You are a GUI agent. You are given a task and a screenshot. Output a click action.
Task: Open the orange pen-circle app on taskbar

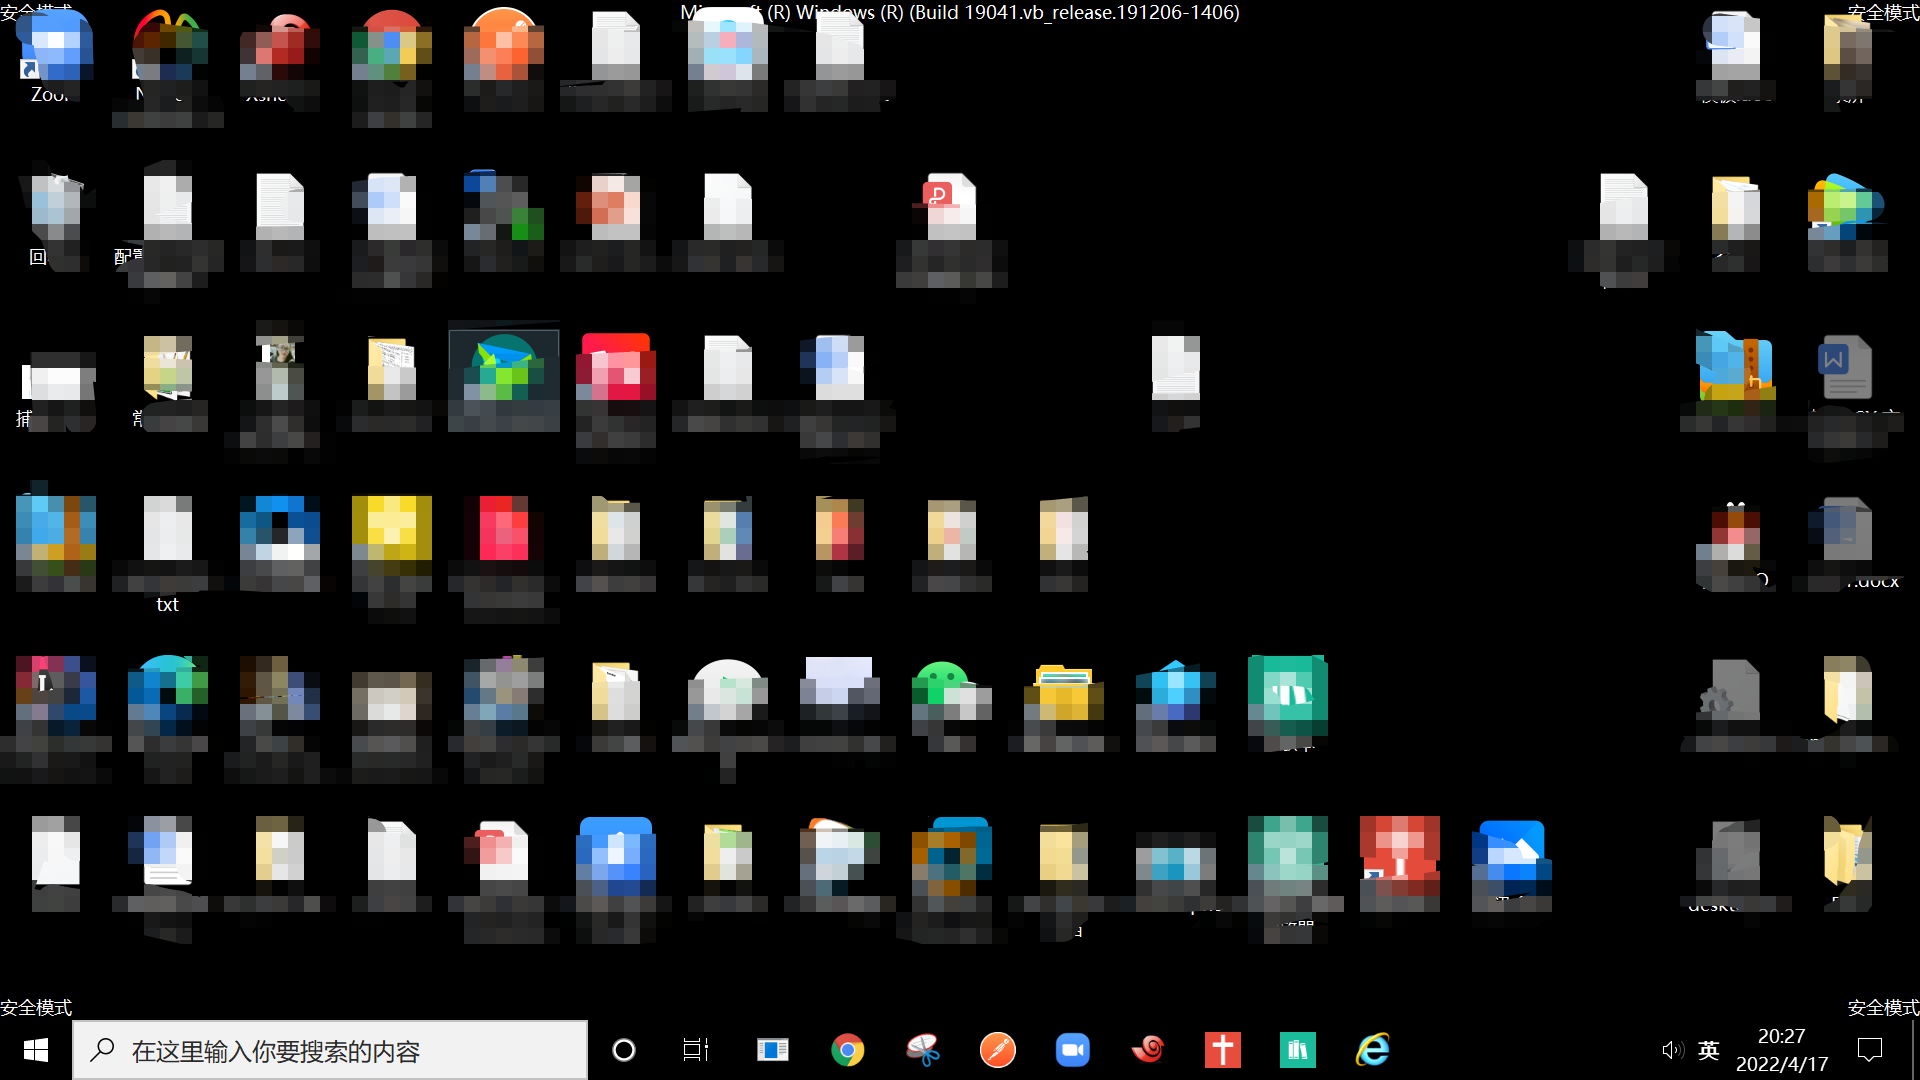click(997, 1050)
